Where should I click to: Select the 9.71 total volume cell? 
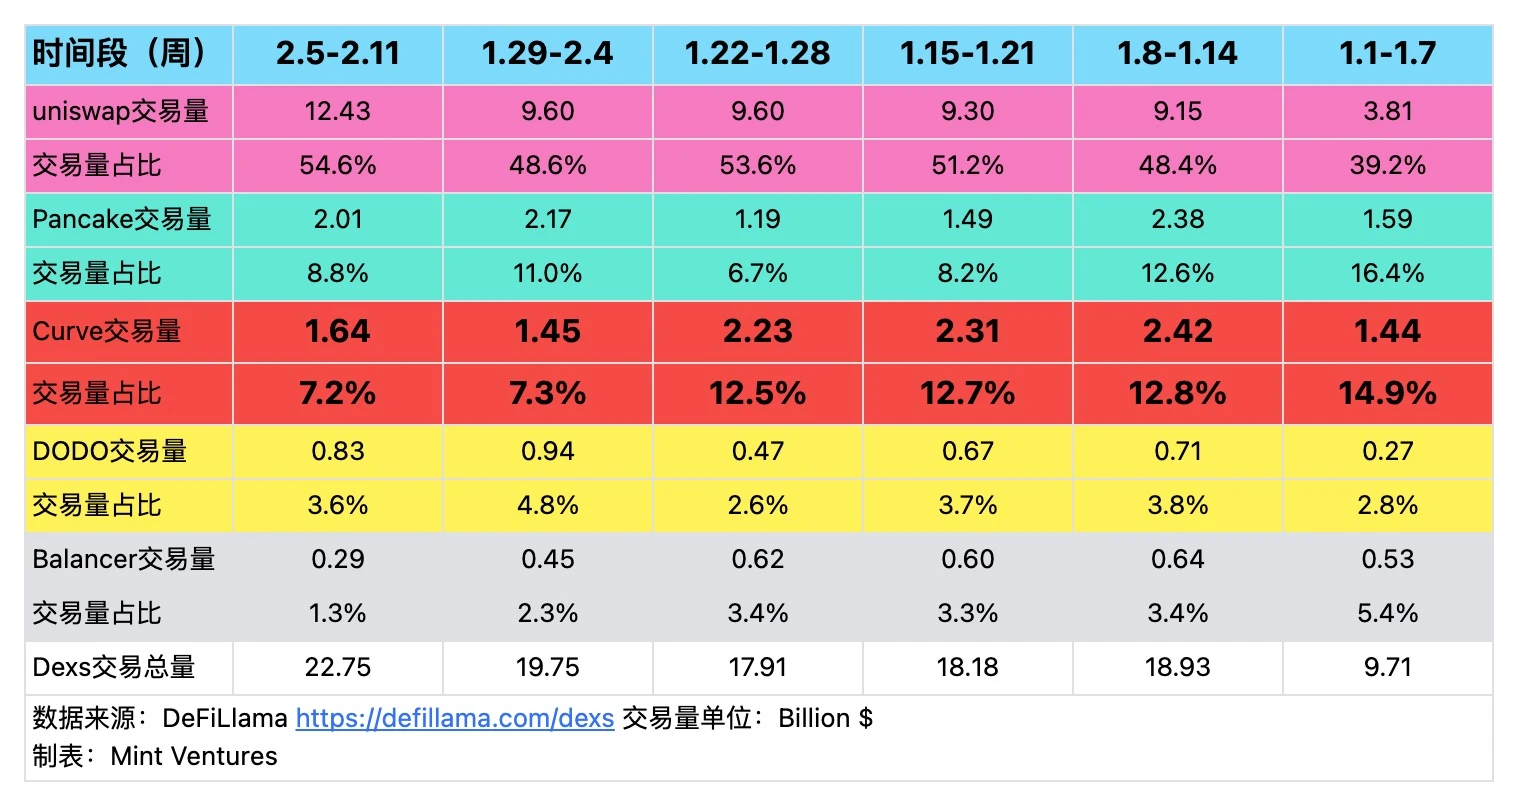(x=1387, y=667)
